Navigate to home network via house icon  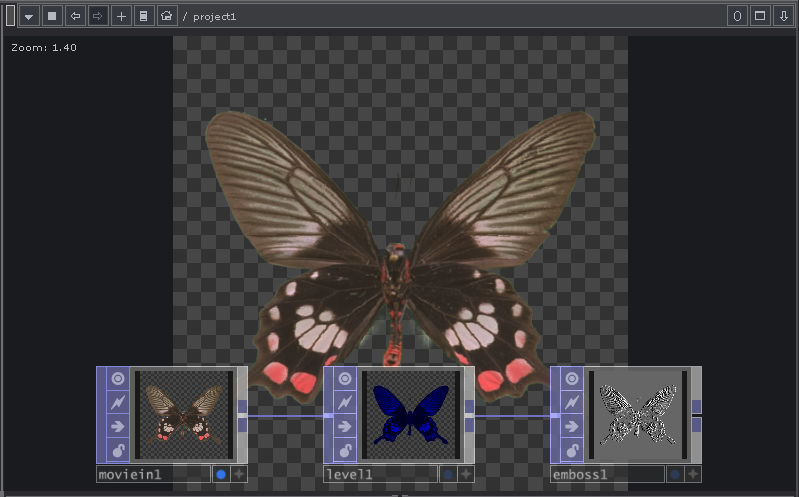pos(167,16)
